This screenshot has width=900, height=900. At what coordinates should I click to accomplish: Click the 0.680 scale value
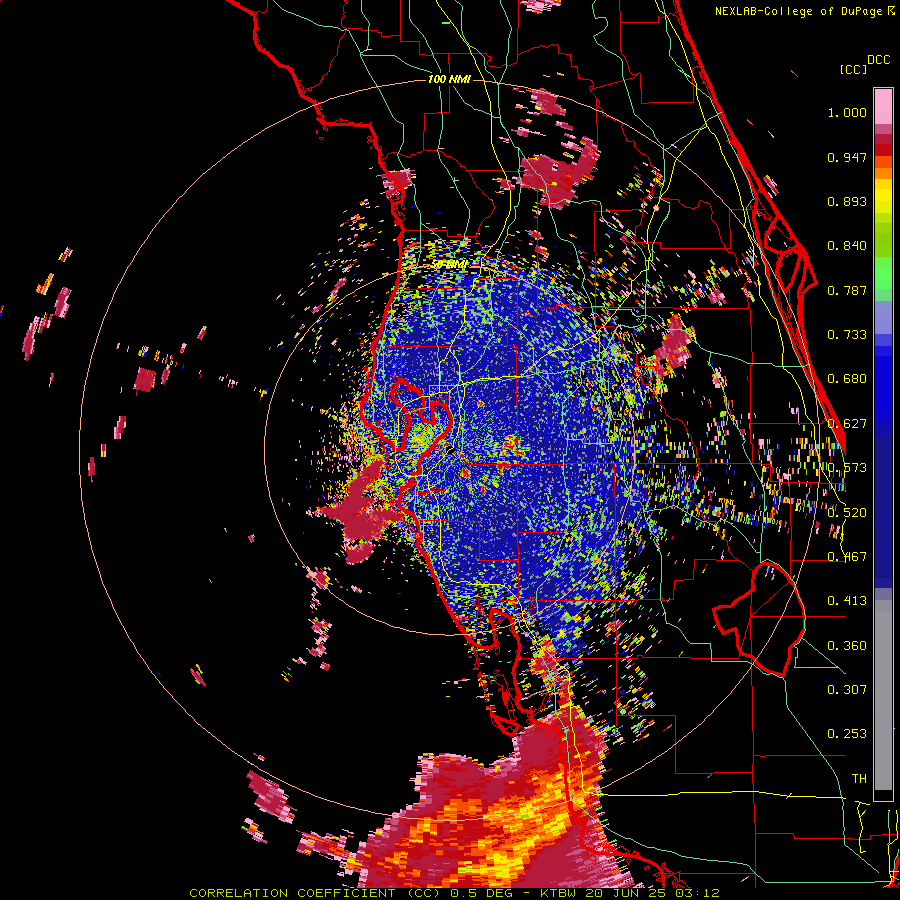point(847,379)
